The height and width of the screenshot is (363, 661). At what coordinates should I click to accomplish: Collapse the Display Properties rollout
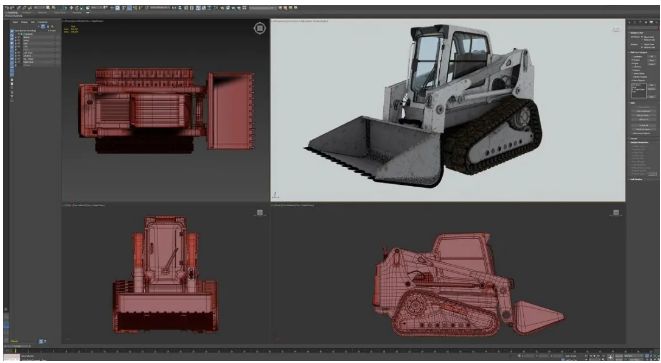[639, 142]
